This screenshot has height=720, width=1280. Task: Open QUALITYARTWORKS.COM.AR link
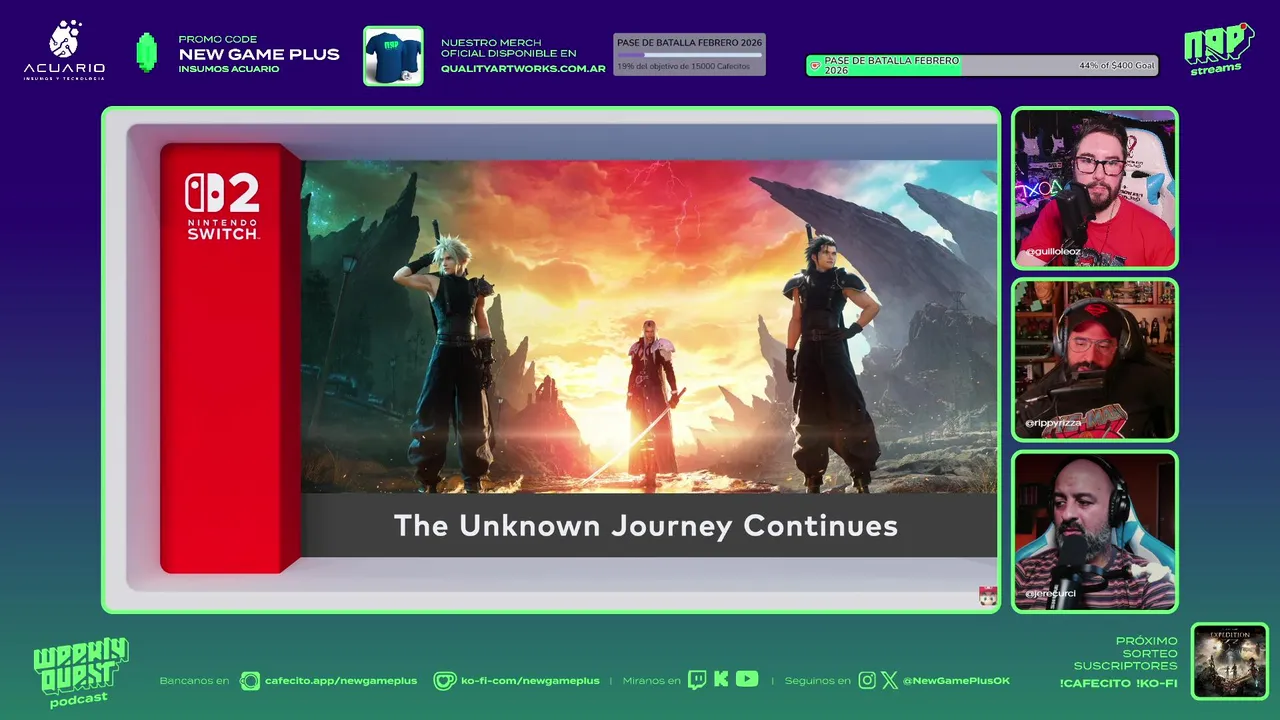[x=523, y=69]
